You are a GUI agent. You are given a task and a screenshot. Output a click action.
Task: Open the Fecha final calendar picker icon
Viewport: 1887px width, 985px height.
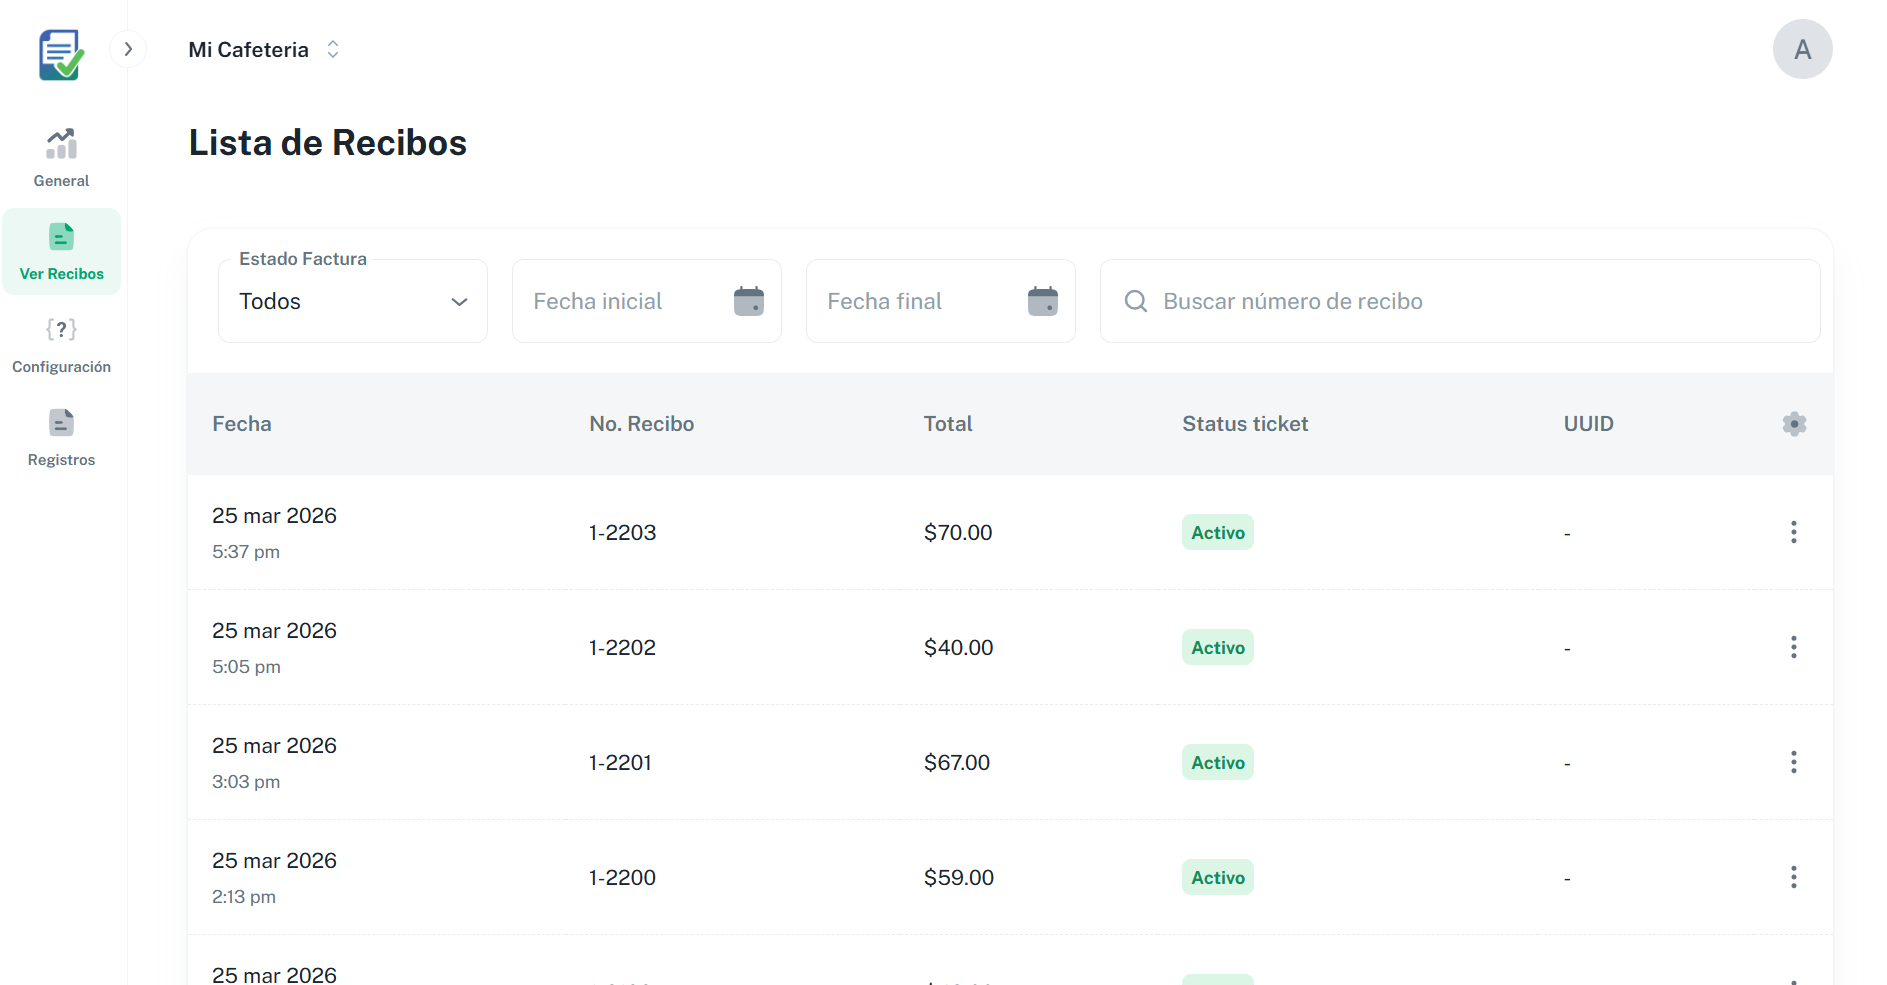pyautogui.click(x=1043, y=301)
